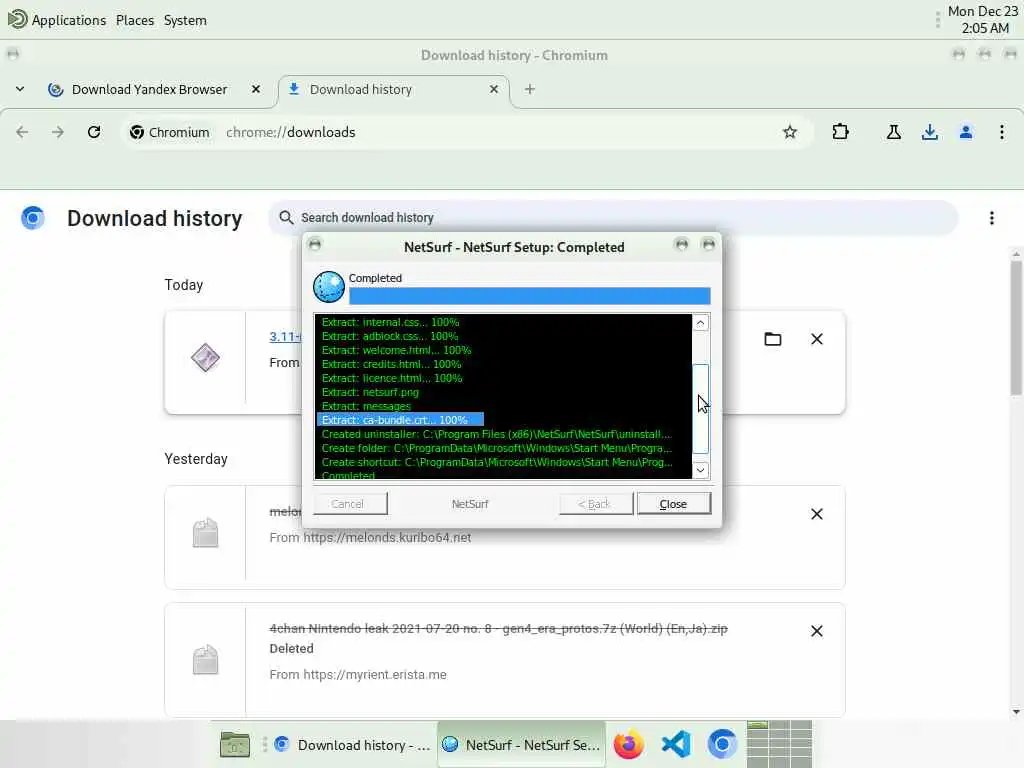Viewport: 1024px width, 768px height.
Task: Select the Download history tab
Action: tap(393, 89)
